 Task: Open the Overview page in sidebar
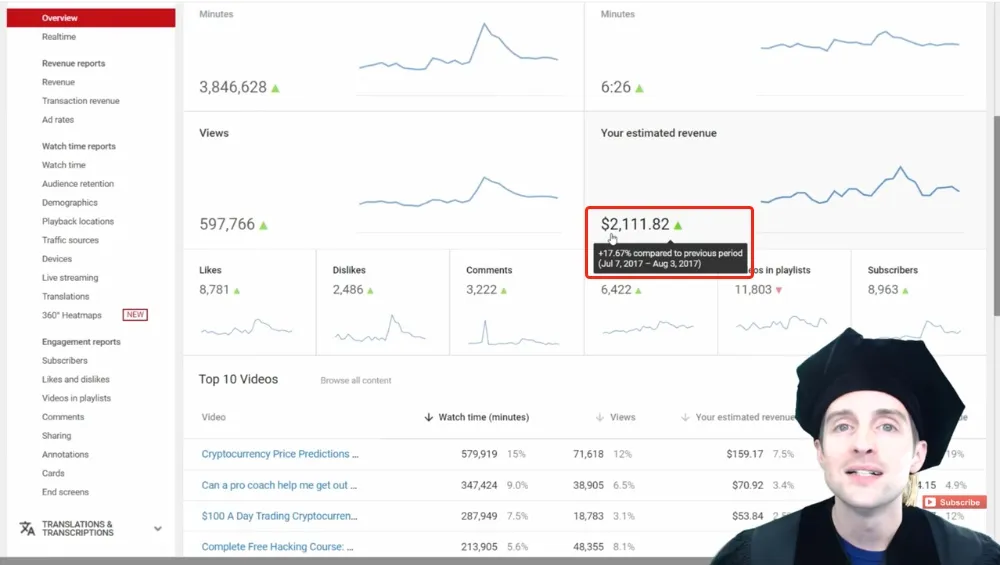pos(91,18)
